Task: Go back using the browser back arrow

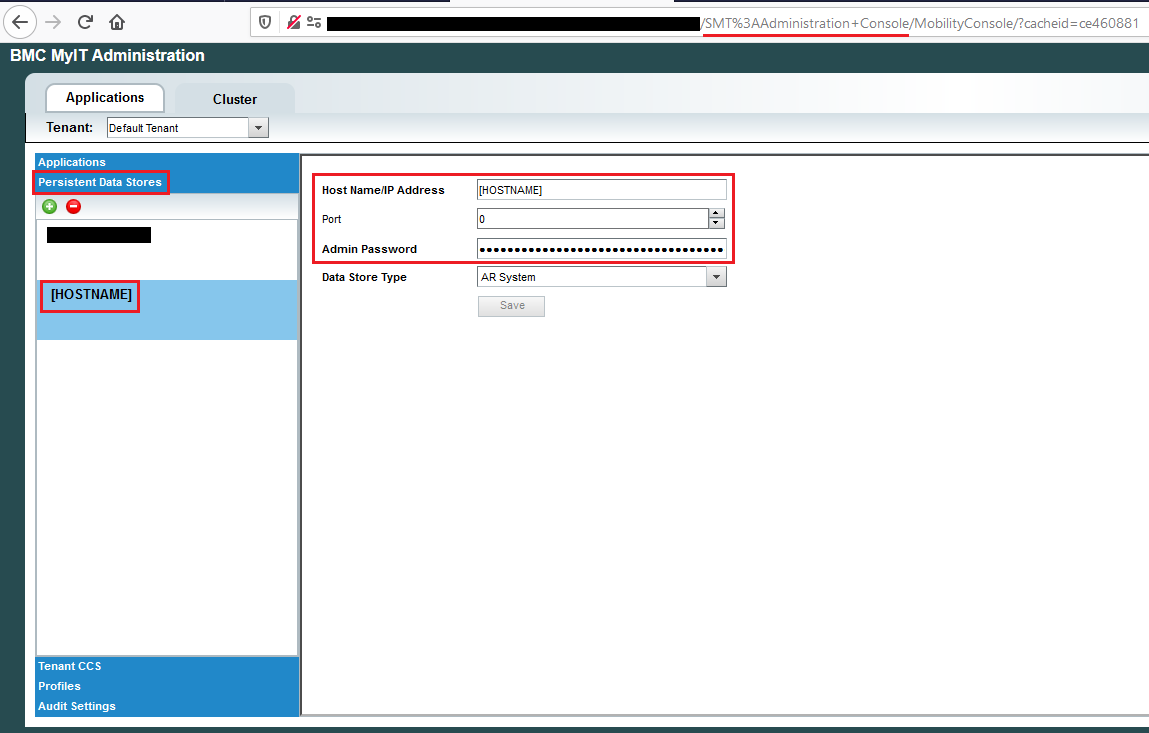Action: point(21,22)
